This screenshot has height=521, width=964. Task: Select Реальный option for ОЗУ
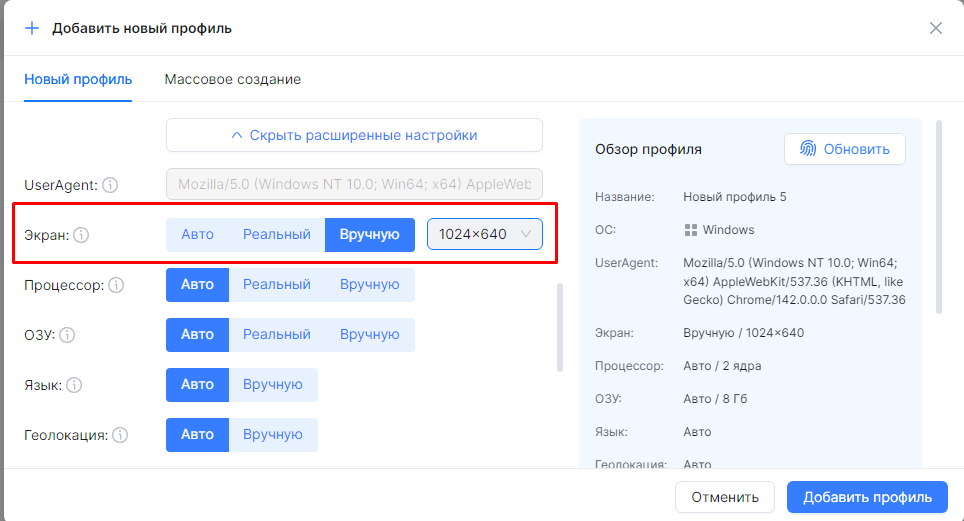277,335
